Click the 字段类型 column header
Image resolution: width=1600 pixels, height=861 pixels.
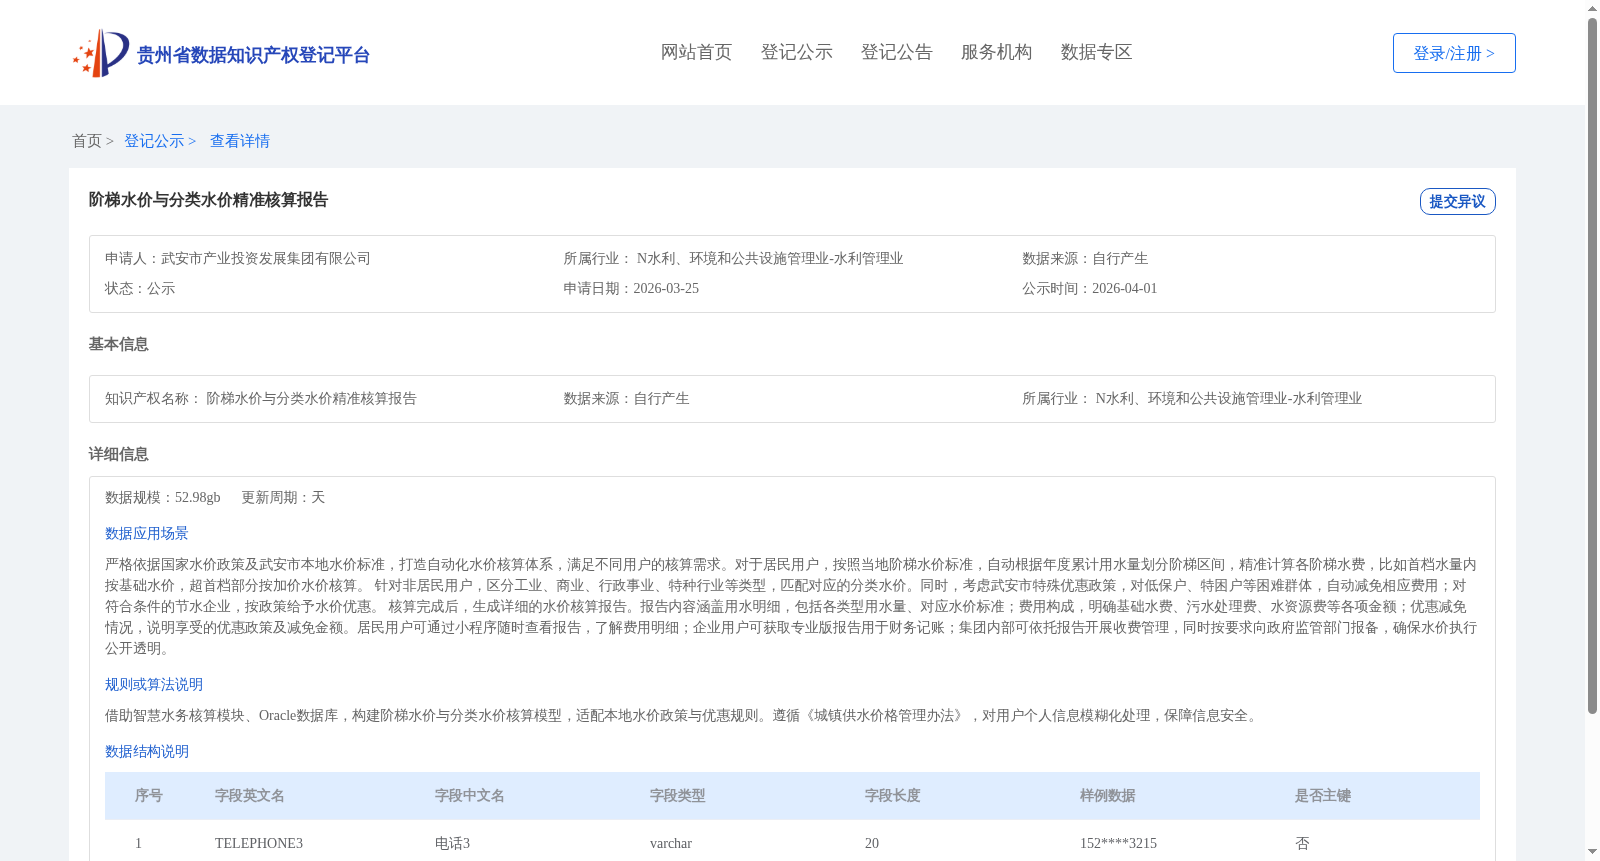click(x=678, y=795)
